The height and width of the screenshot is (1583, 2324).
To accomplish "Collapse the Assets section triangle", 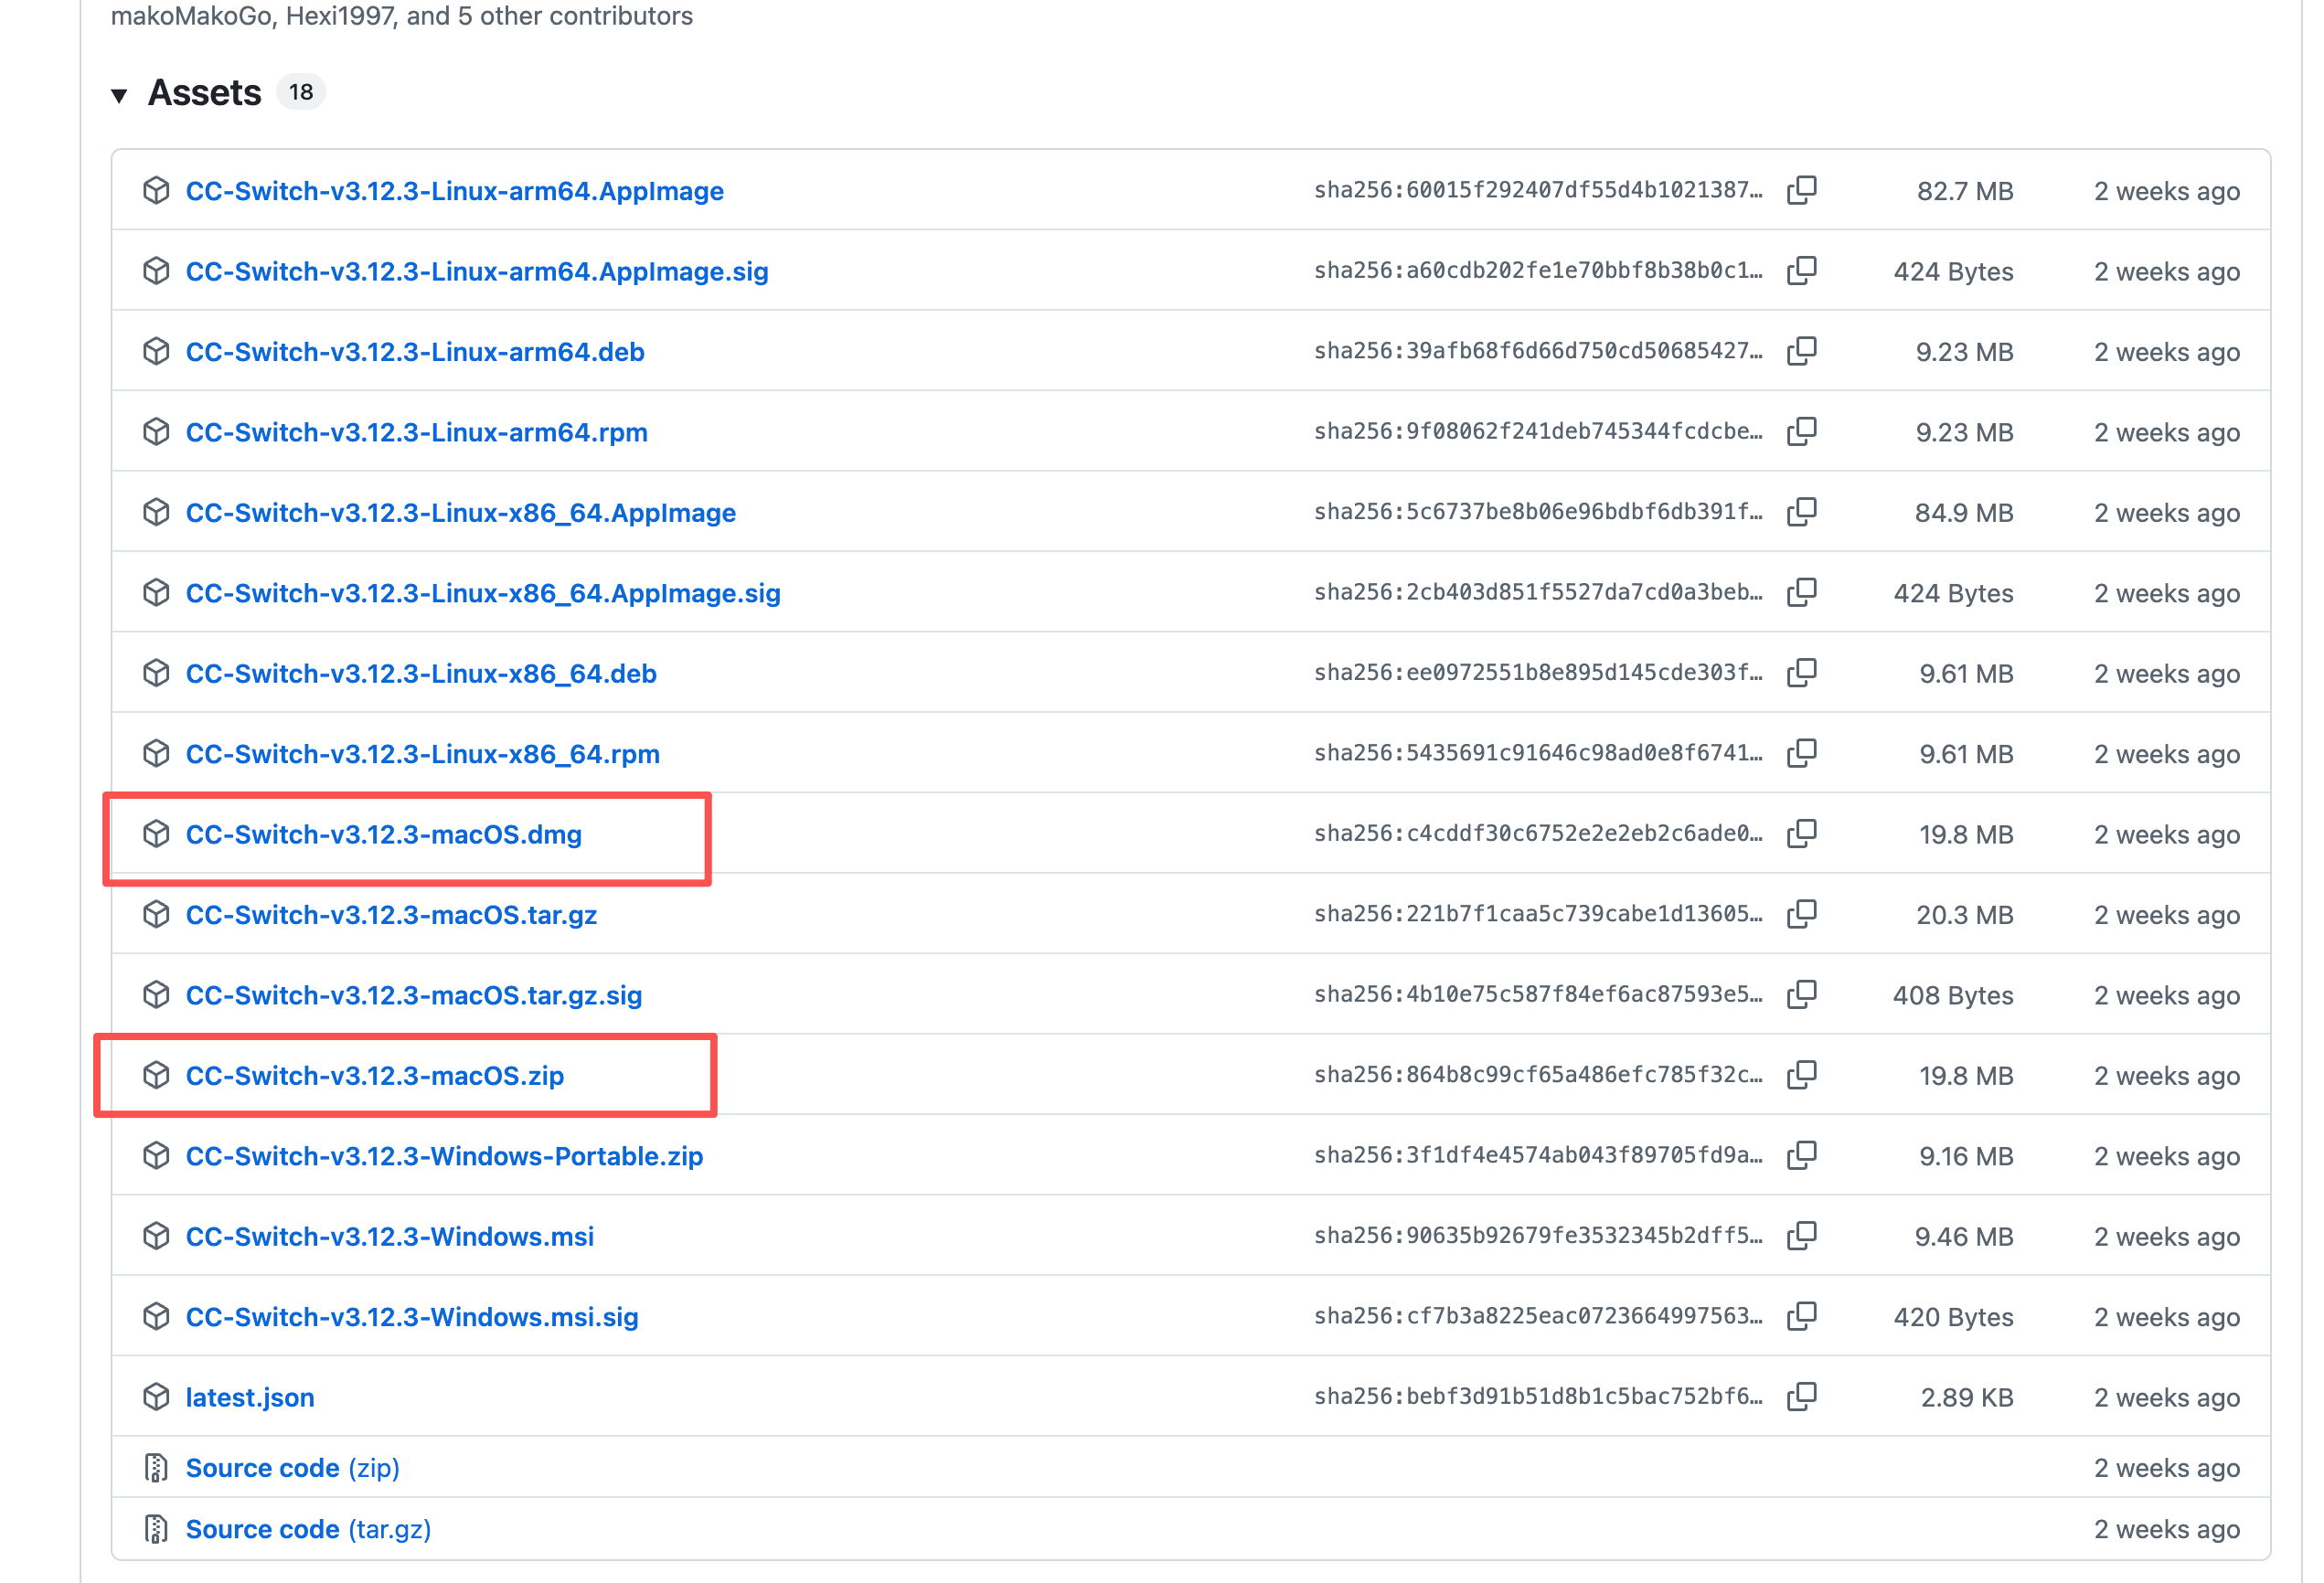I will (119, 95).
